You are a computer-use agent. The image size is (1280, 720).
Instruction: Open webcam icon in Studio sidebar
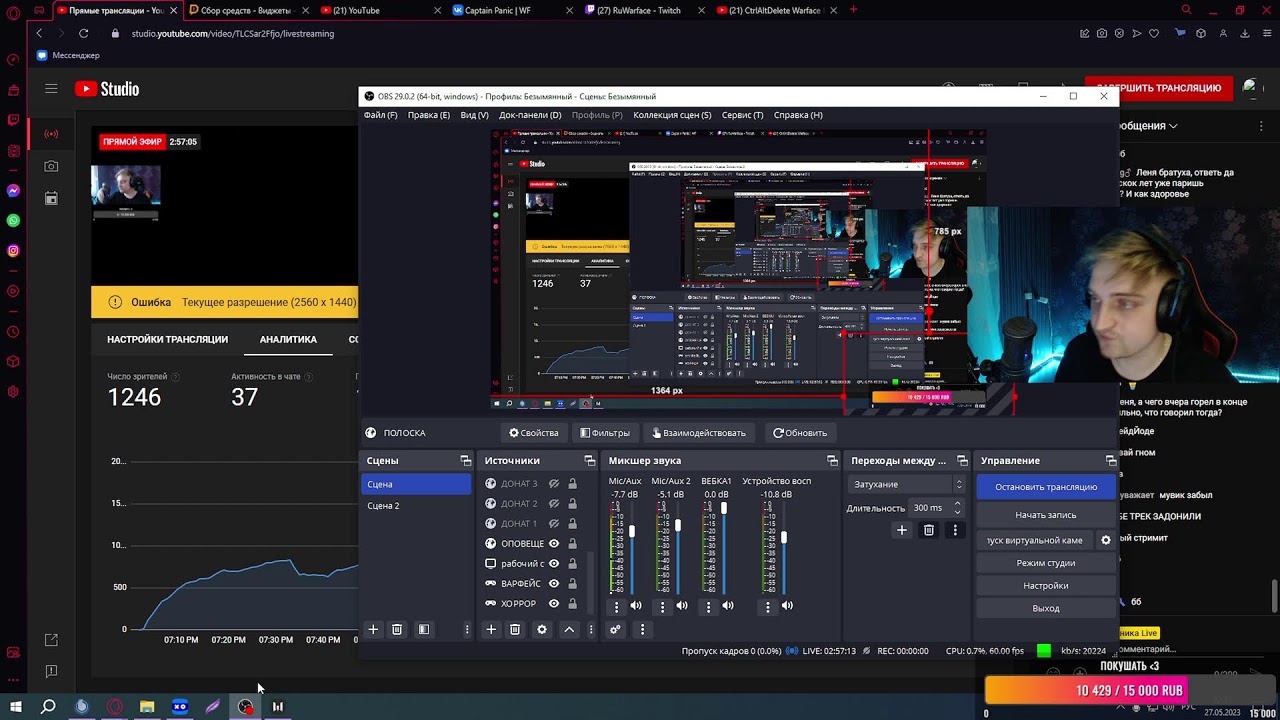coord(51,166)
